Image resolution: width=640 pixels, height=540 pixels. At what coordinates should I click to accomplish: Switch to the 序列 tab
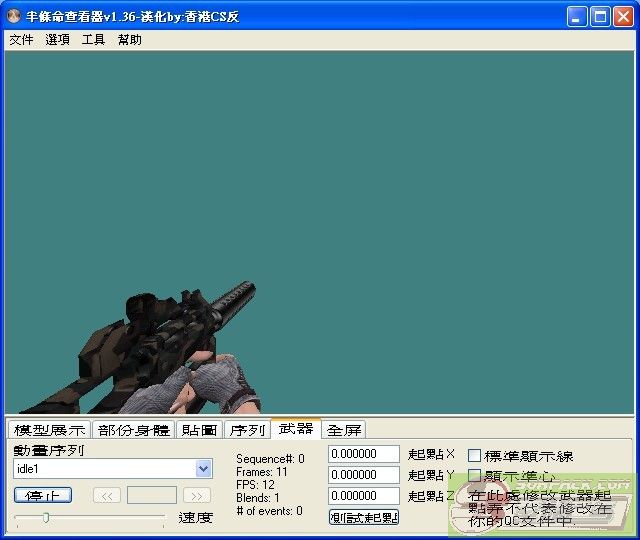pos(247,430)
